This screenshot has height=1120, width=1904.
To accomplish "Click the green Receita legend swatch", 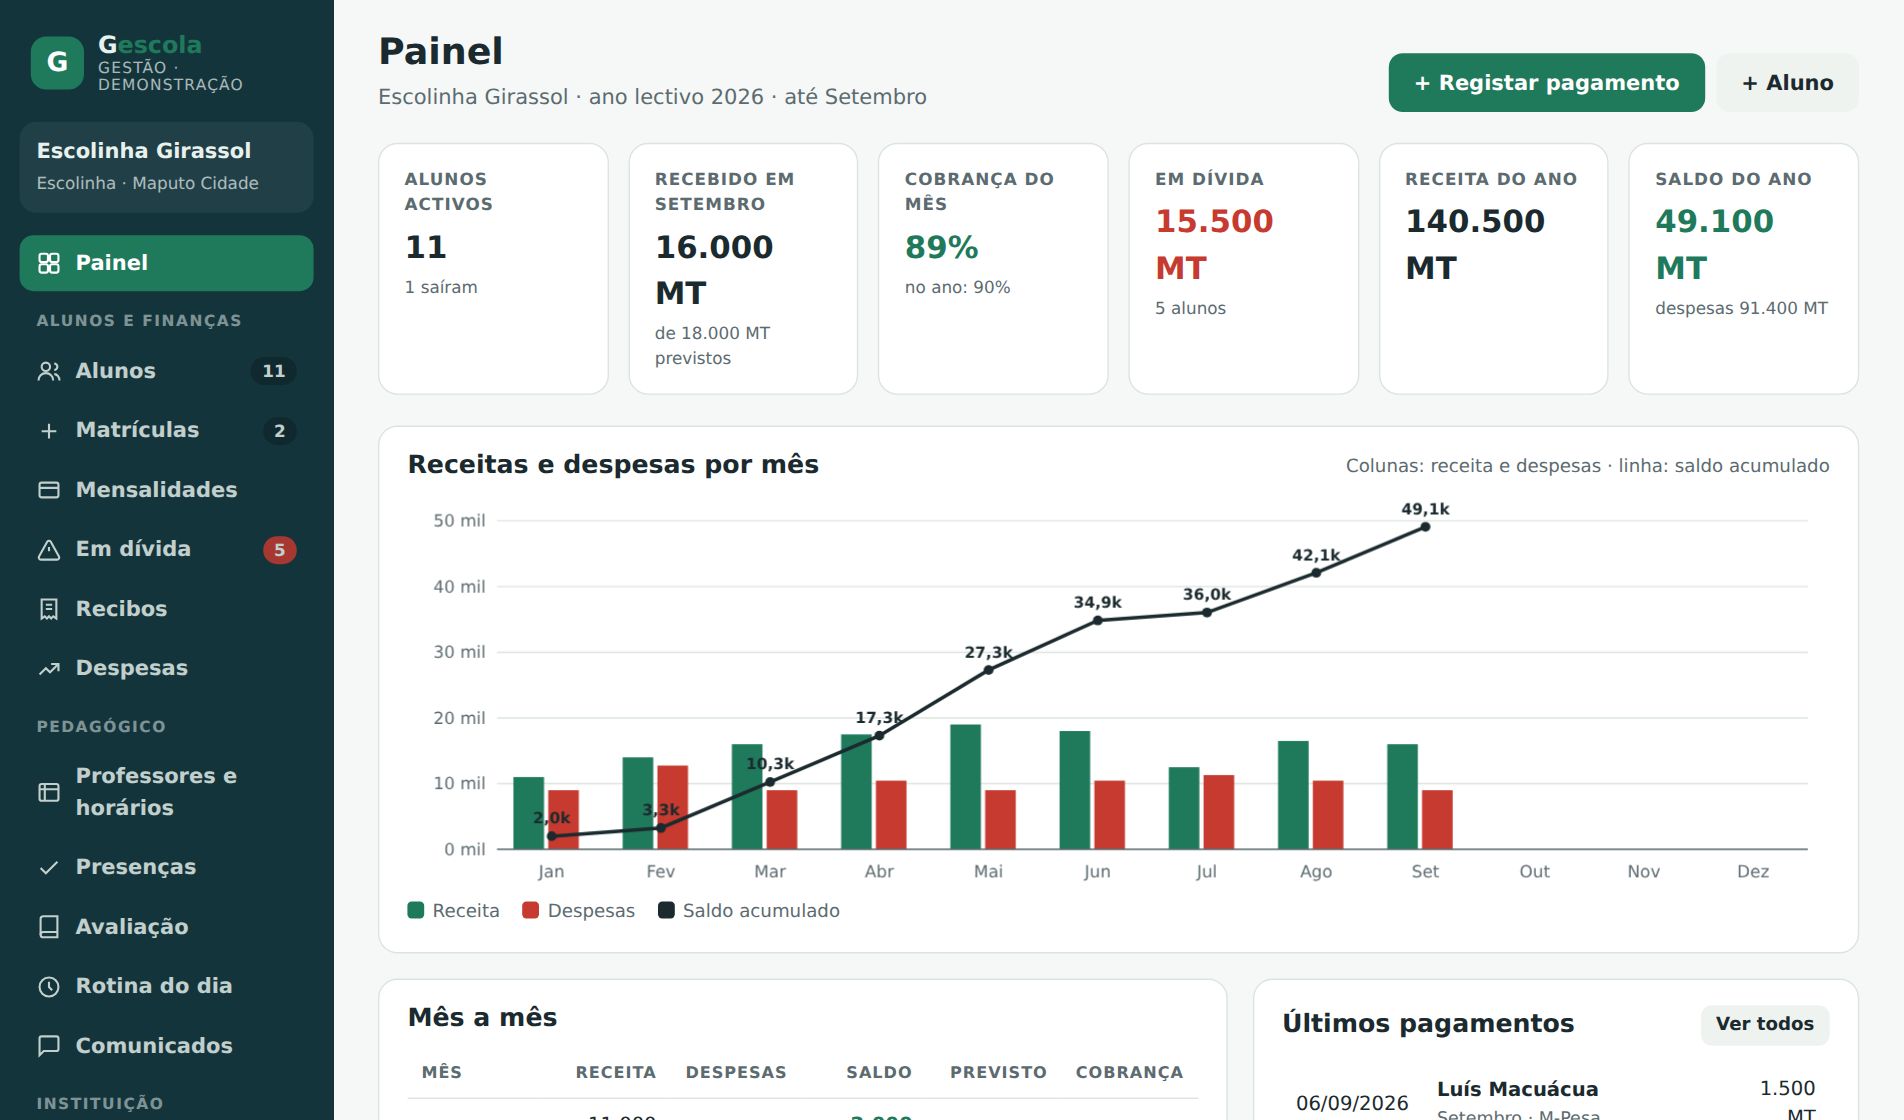I will click(416, 910).
